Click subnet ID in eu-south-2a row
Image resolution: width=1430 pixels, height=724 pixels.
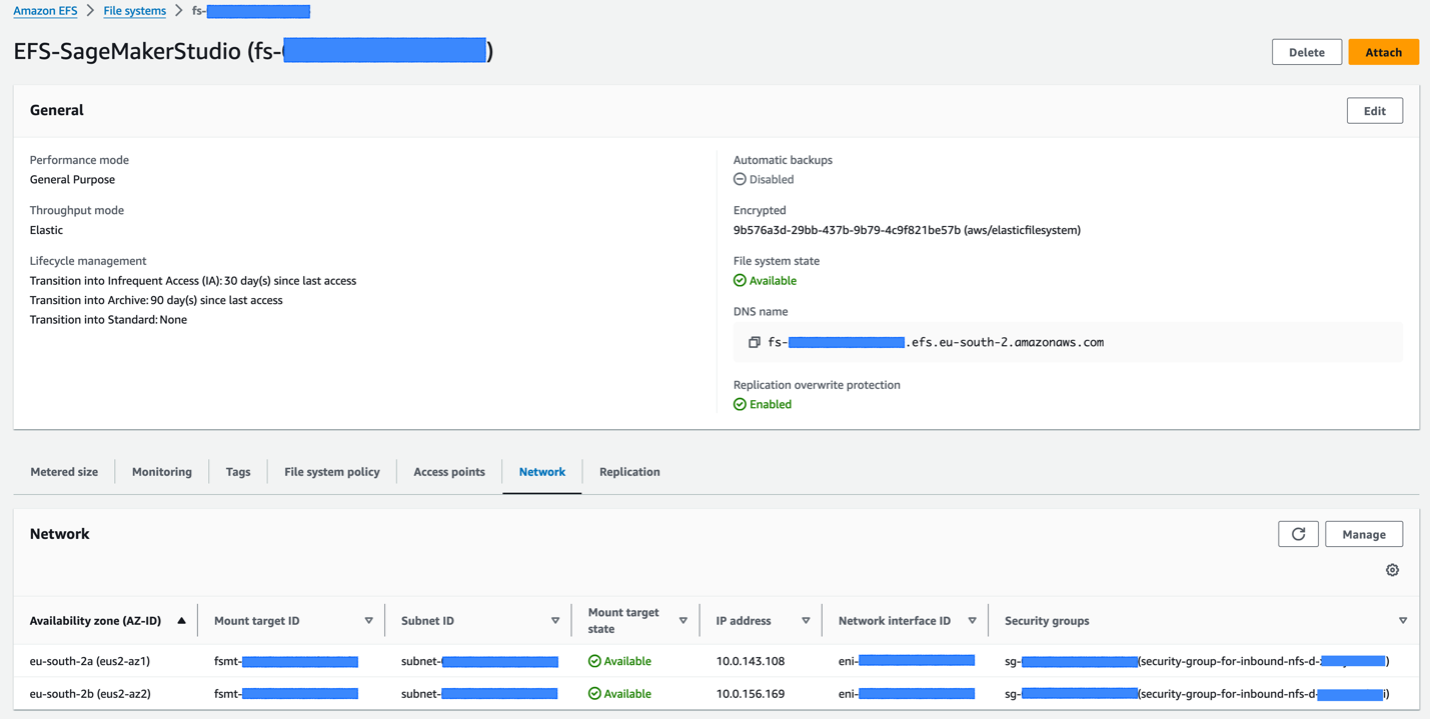[479, 661]
